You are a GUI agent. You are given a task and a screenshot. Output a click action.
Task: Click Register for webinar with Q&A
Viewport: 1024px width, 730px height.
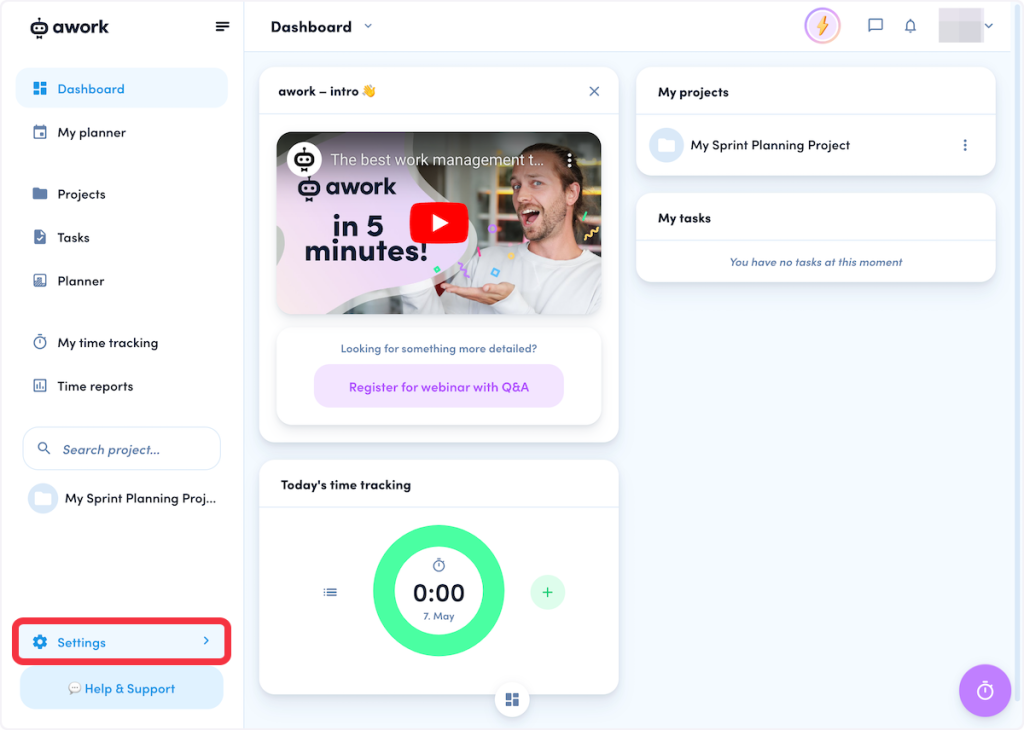(x=438, y=387)
